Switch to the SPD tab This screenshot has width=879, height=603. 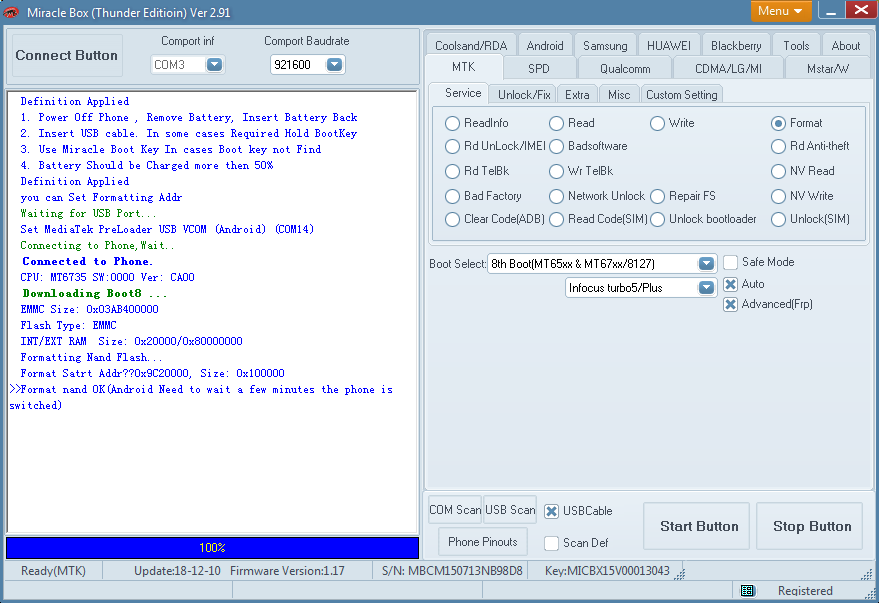pos(539,68)
